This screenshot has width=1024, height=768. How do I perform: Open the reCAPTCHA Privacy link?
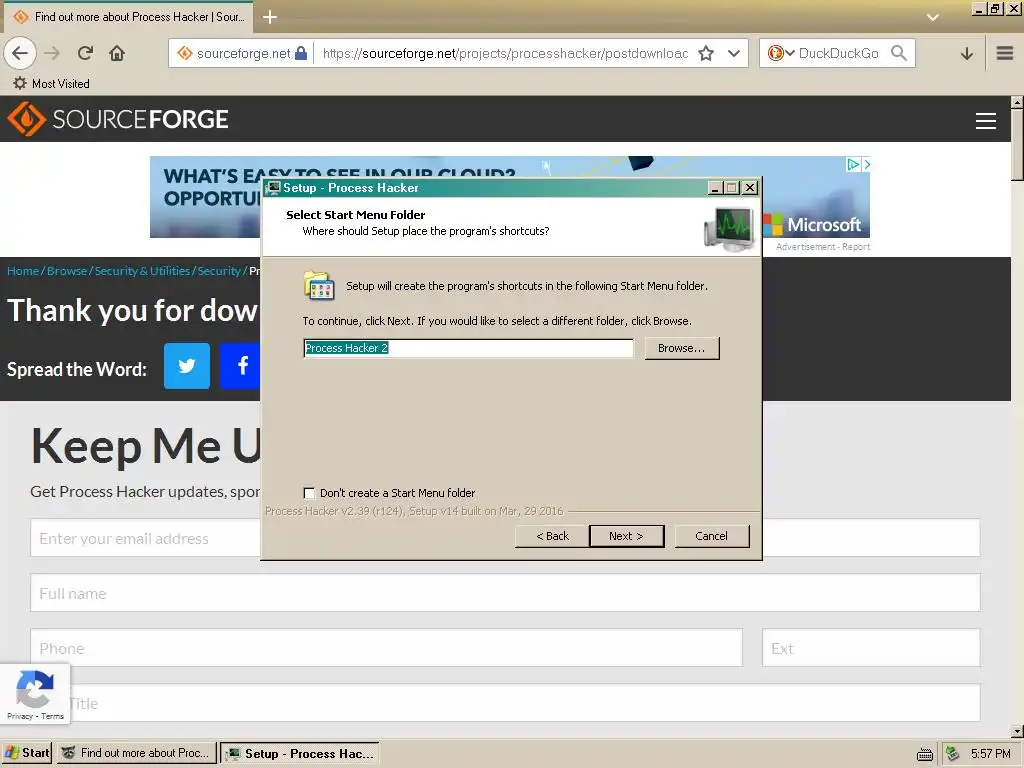20,716
